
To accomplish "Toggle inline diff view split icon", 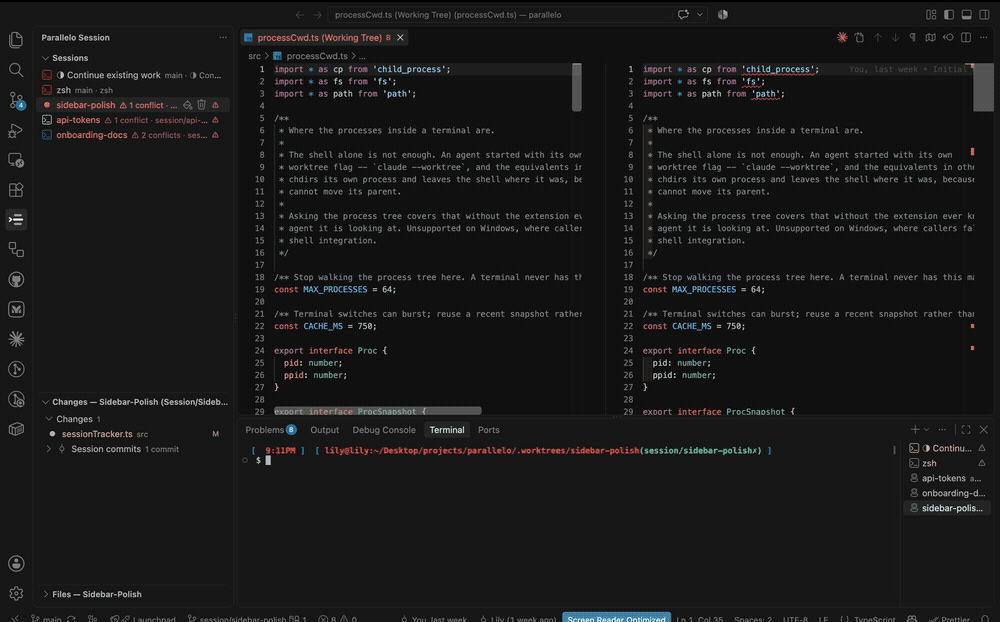I will point(966,38).
